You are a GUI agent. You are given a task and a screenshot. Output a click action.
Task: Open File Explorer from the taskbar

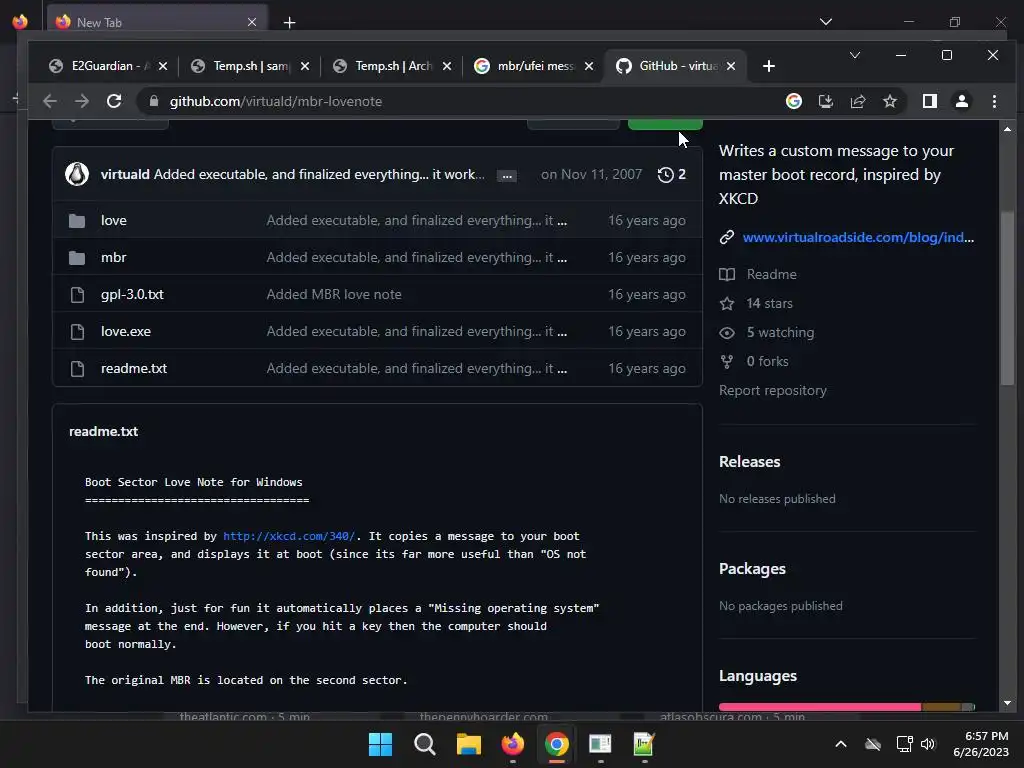pos(468,744)
